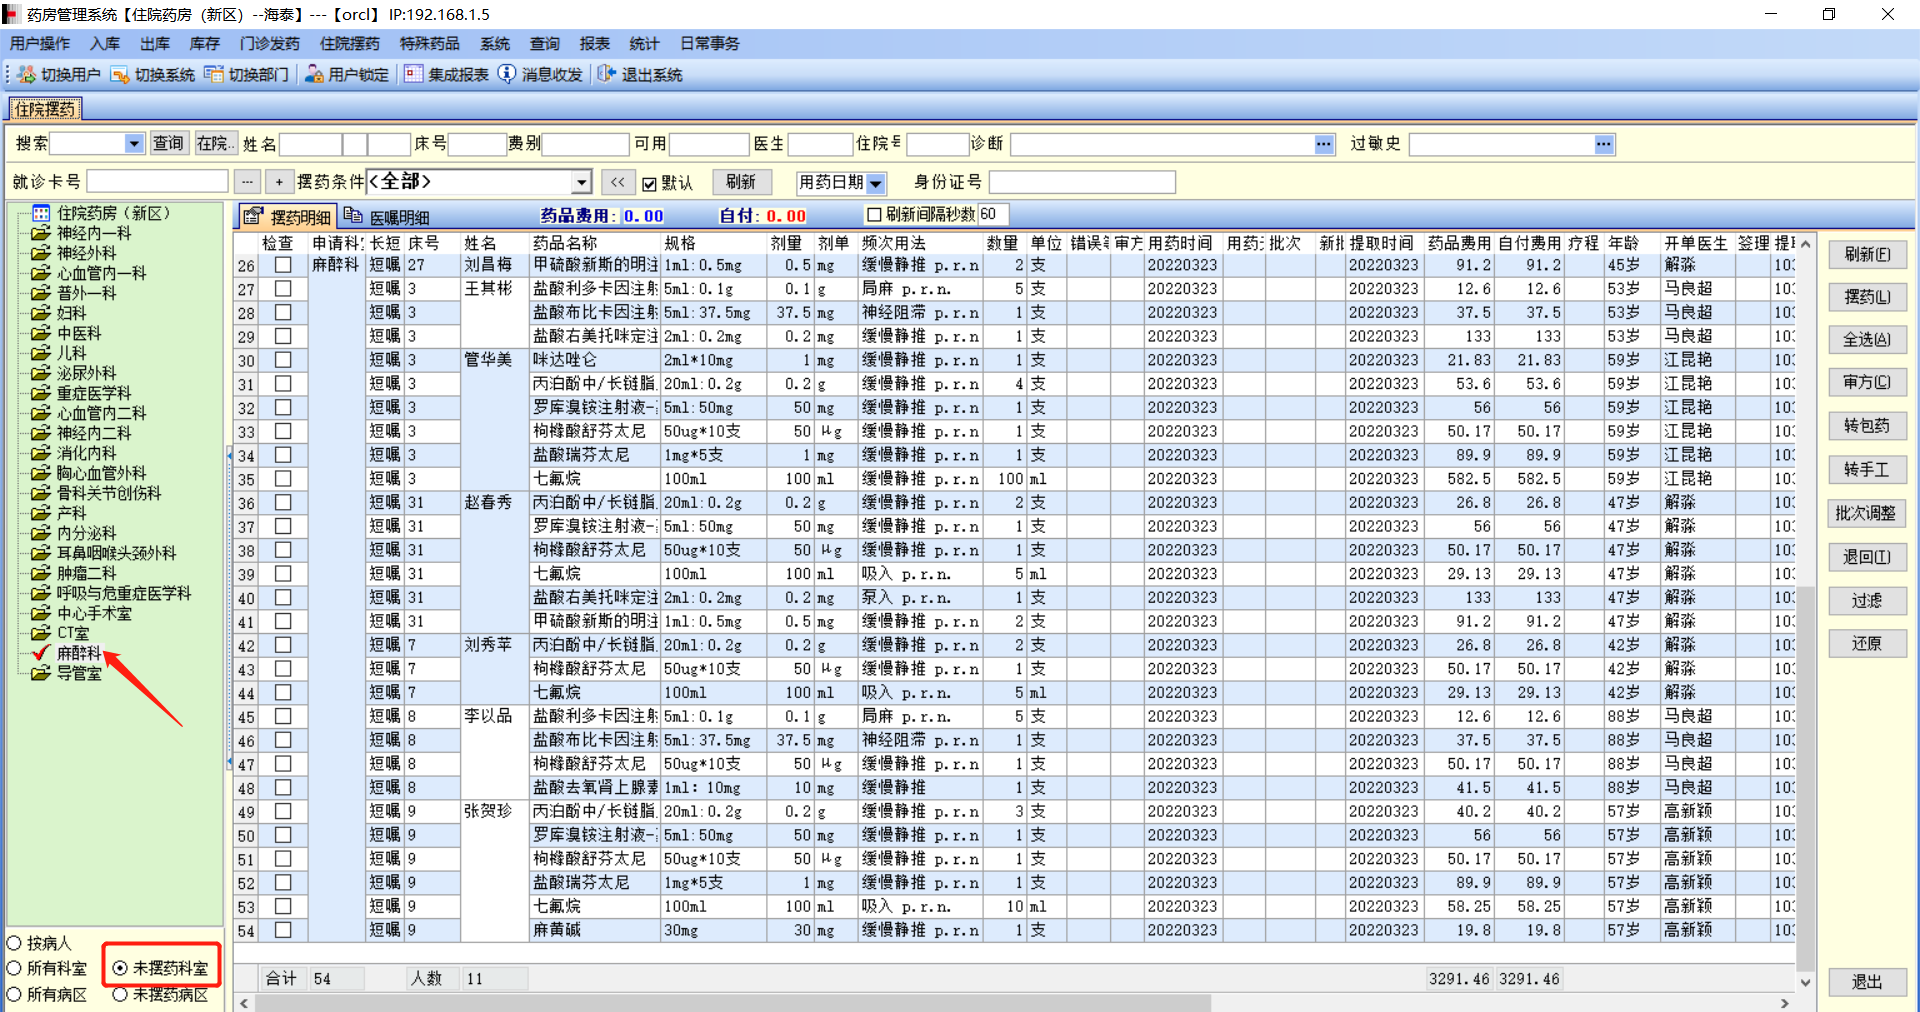
Task: Click the horizontal scrollbar thumb
Action: point(732,1003)
